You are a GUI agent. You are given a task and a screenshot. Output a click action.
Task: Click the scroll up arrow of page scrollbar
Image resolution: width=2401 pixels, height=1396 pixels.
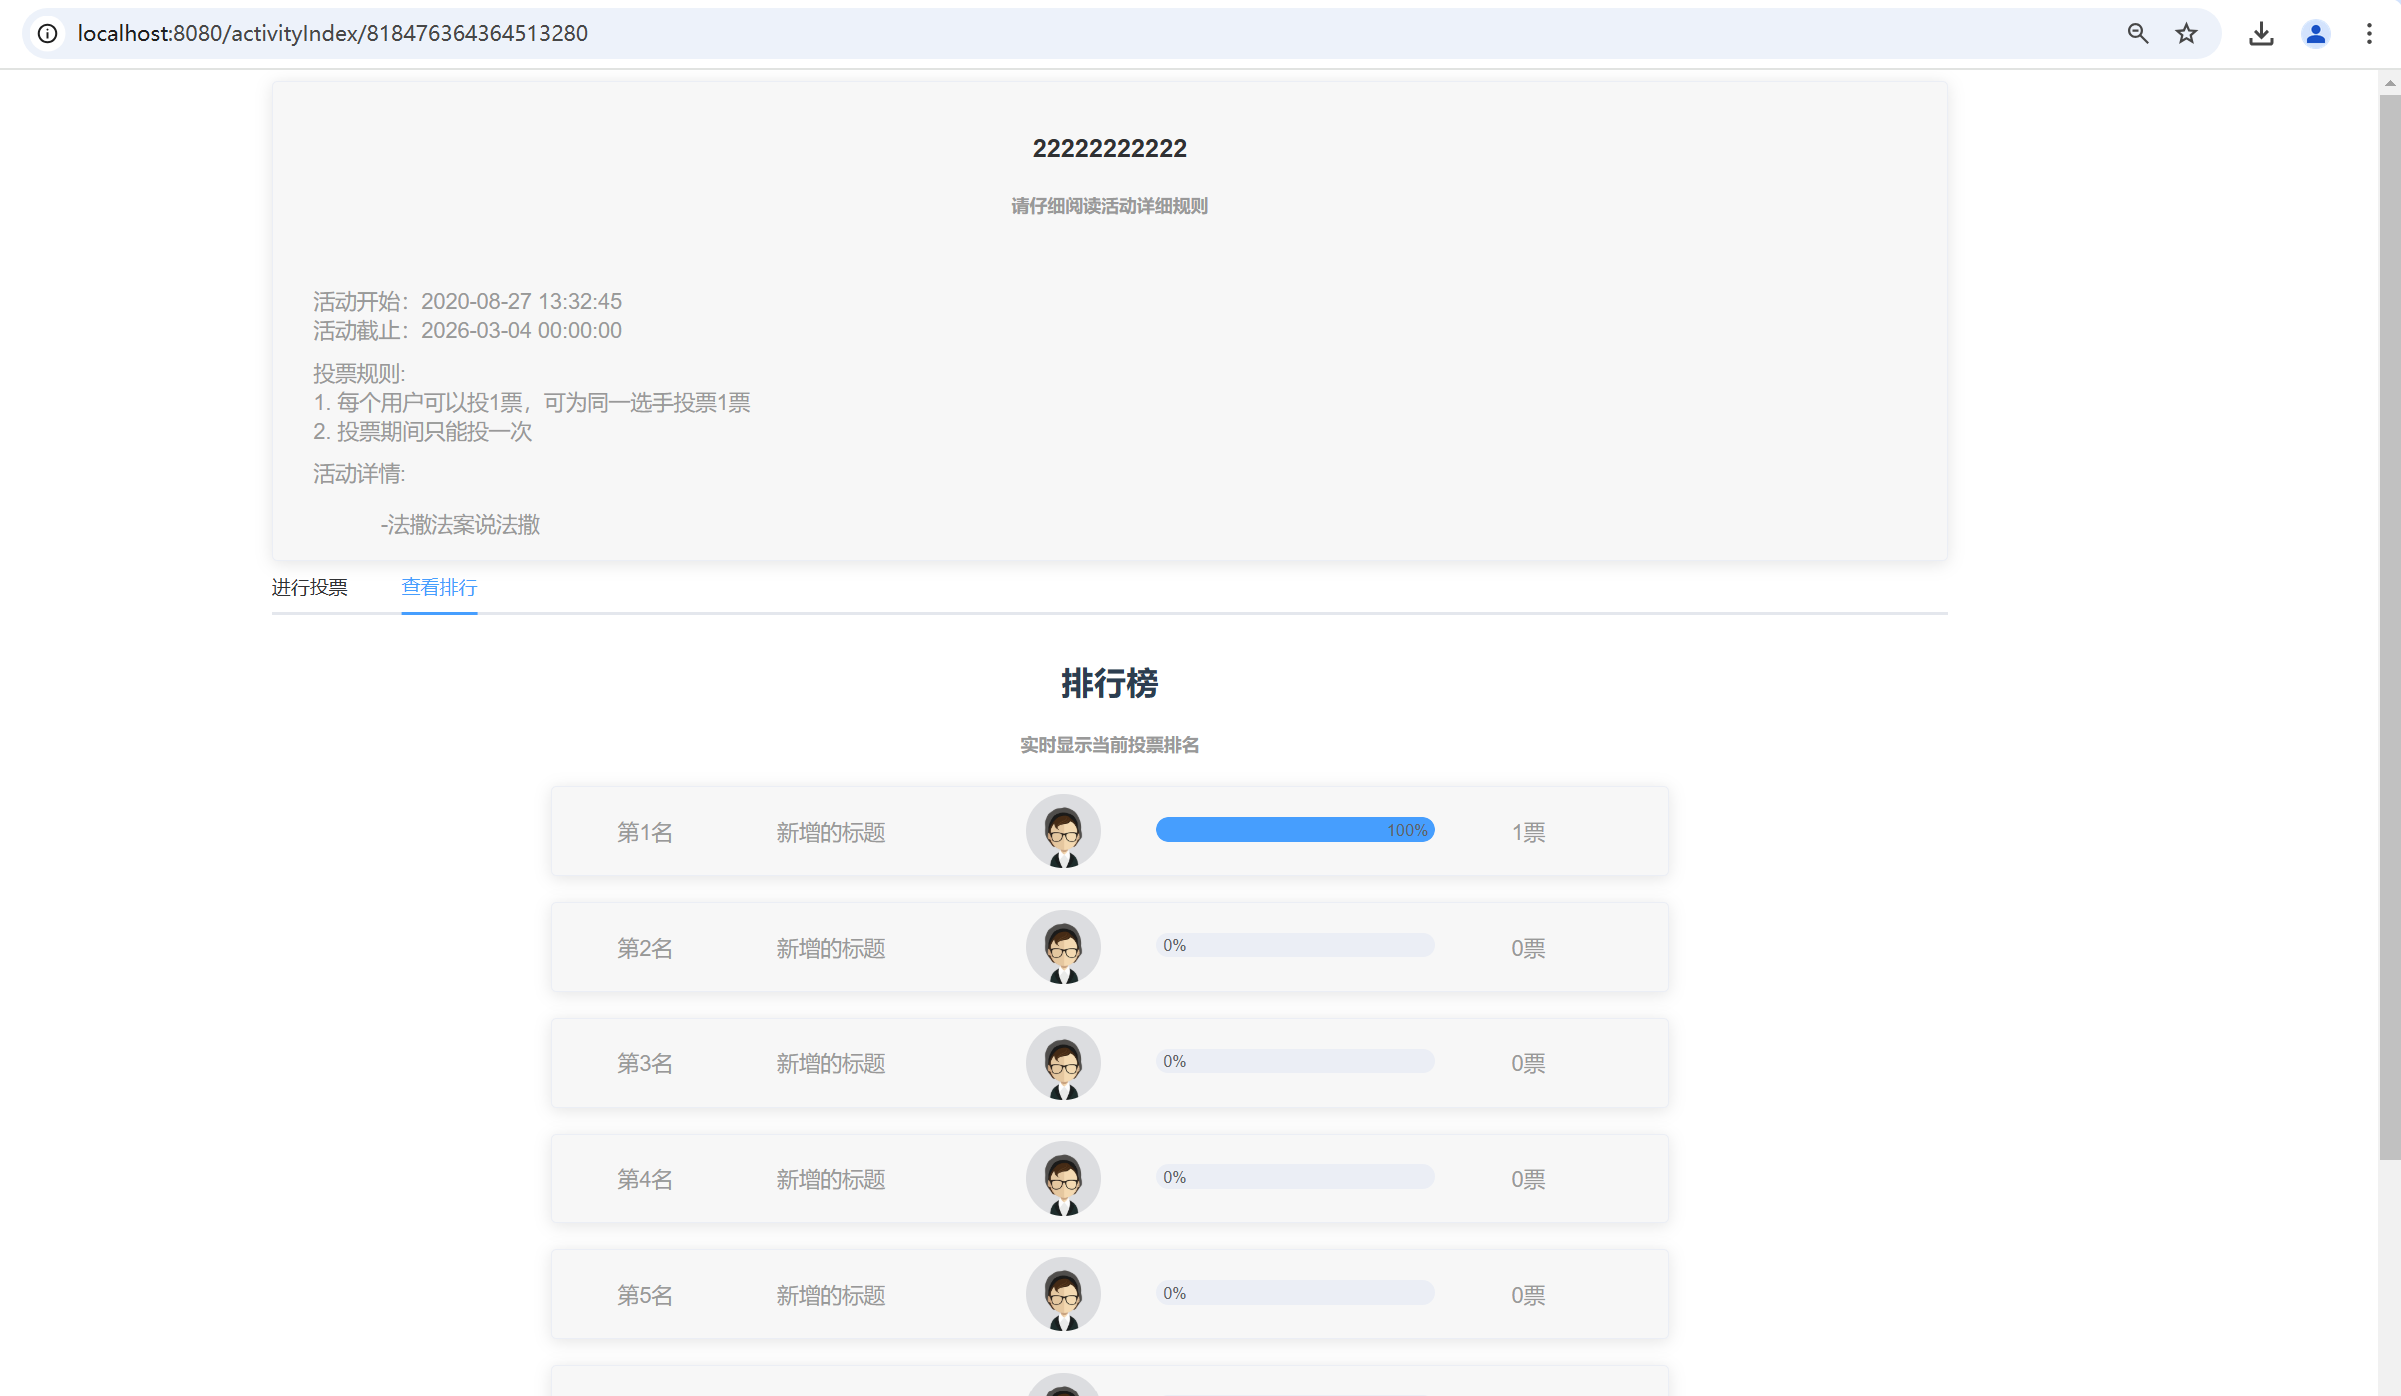[2390, 83]
